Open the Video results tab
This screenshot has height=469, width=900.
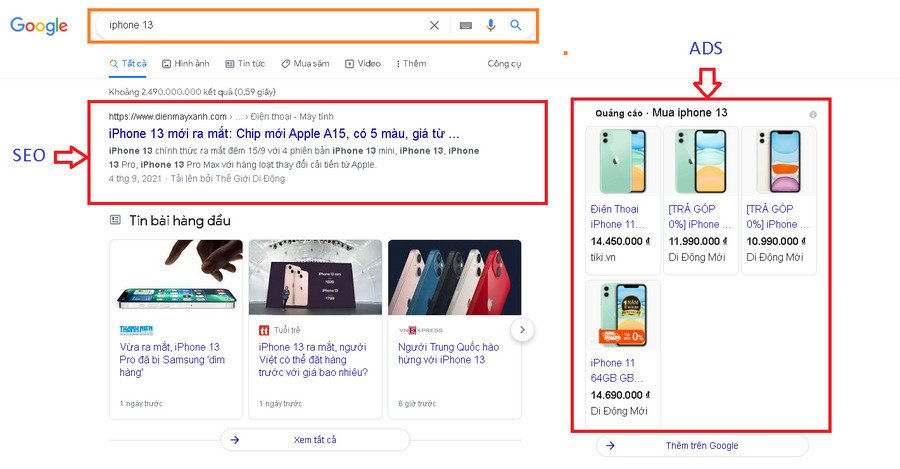point(363,63)
